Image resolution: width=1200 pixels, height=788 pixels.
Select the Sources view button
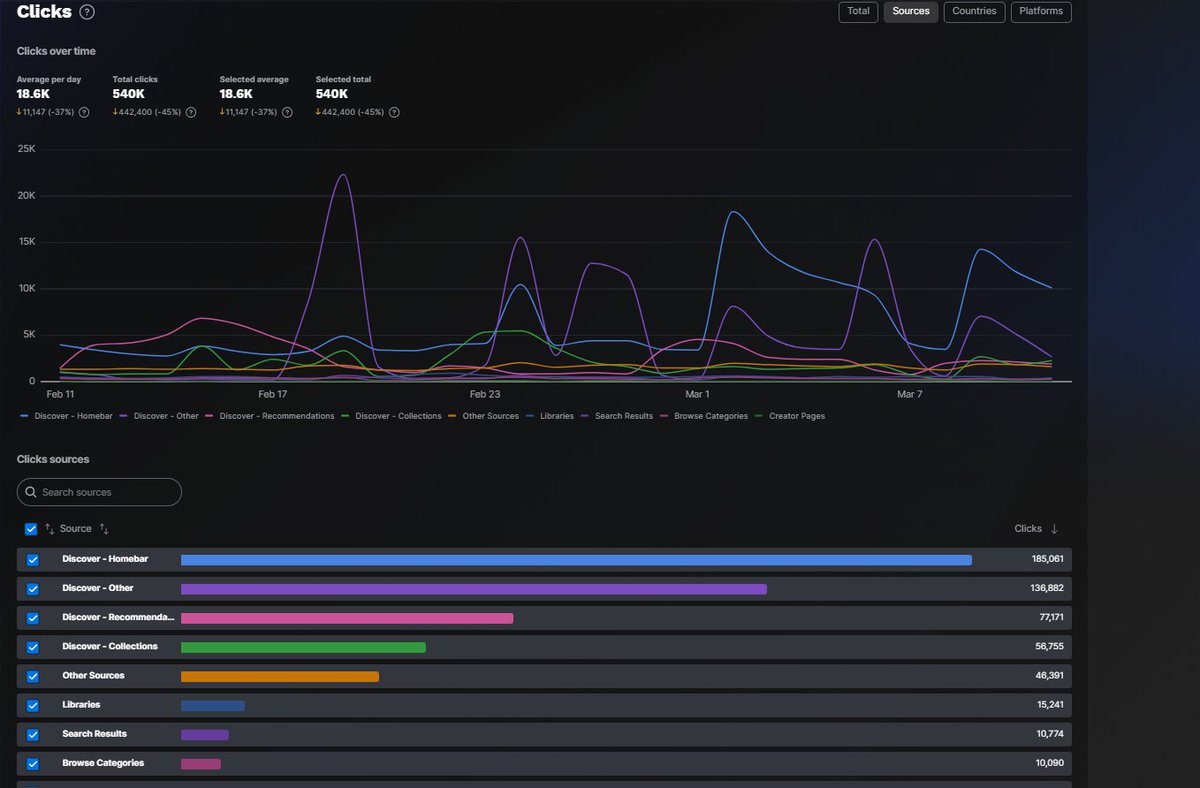point(910,11)
